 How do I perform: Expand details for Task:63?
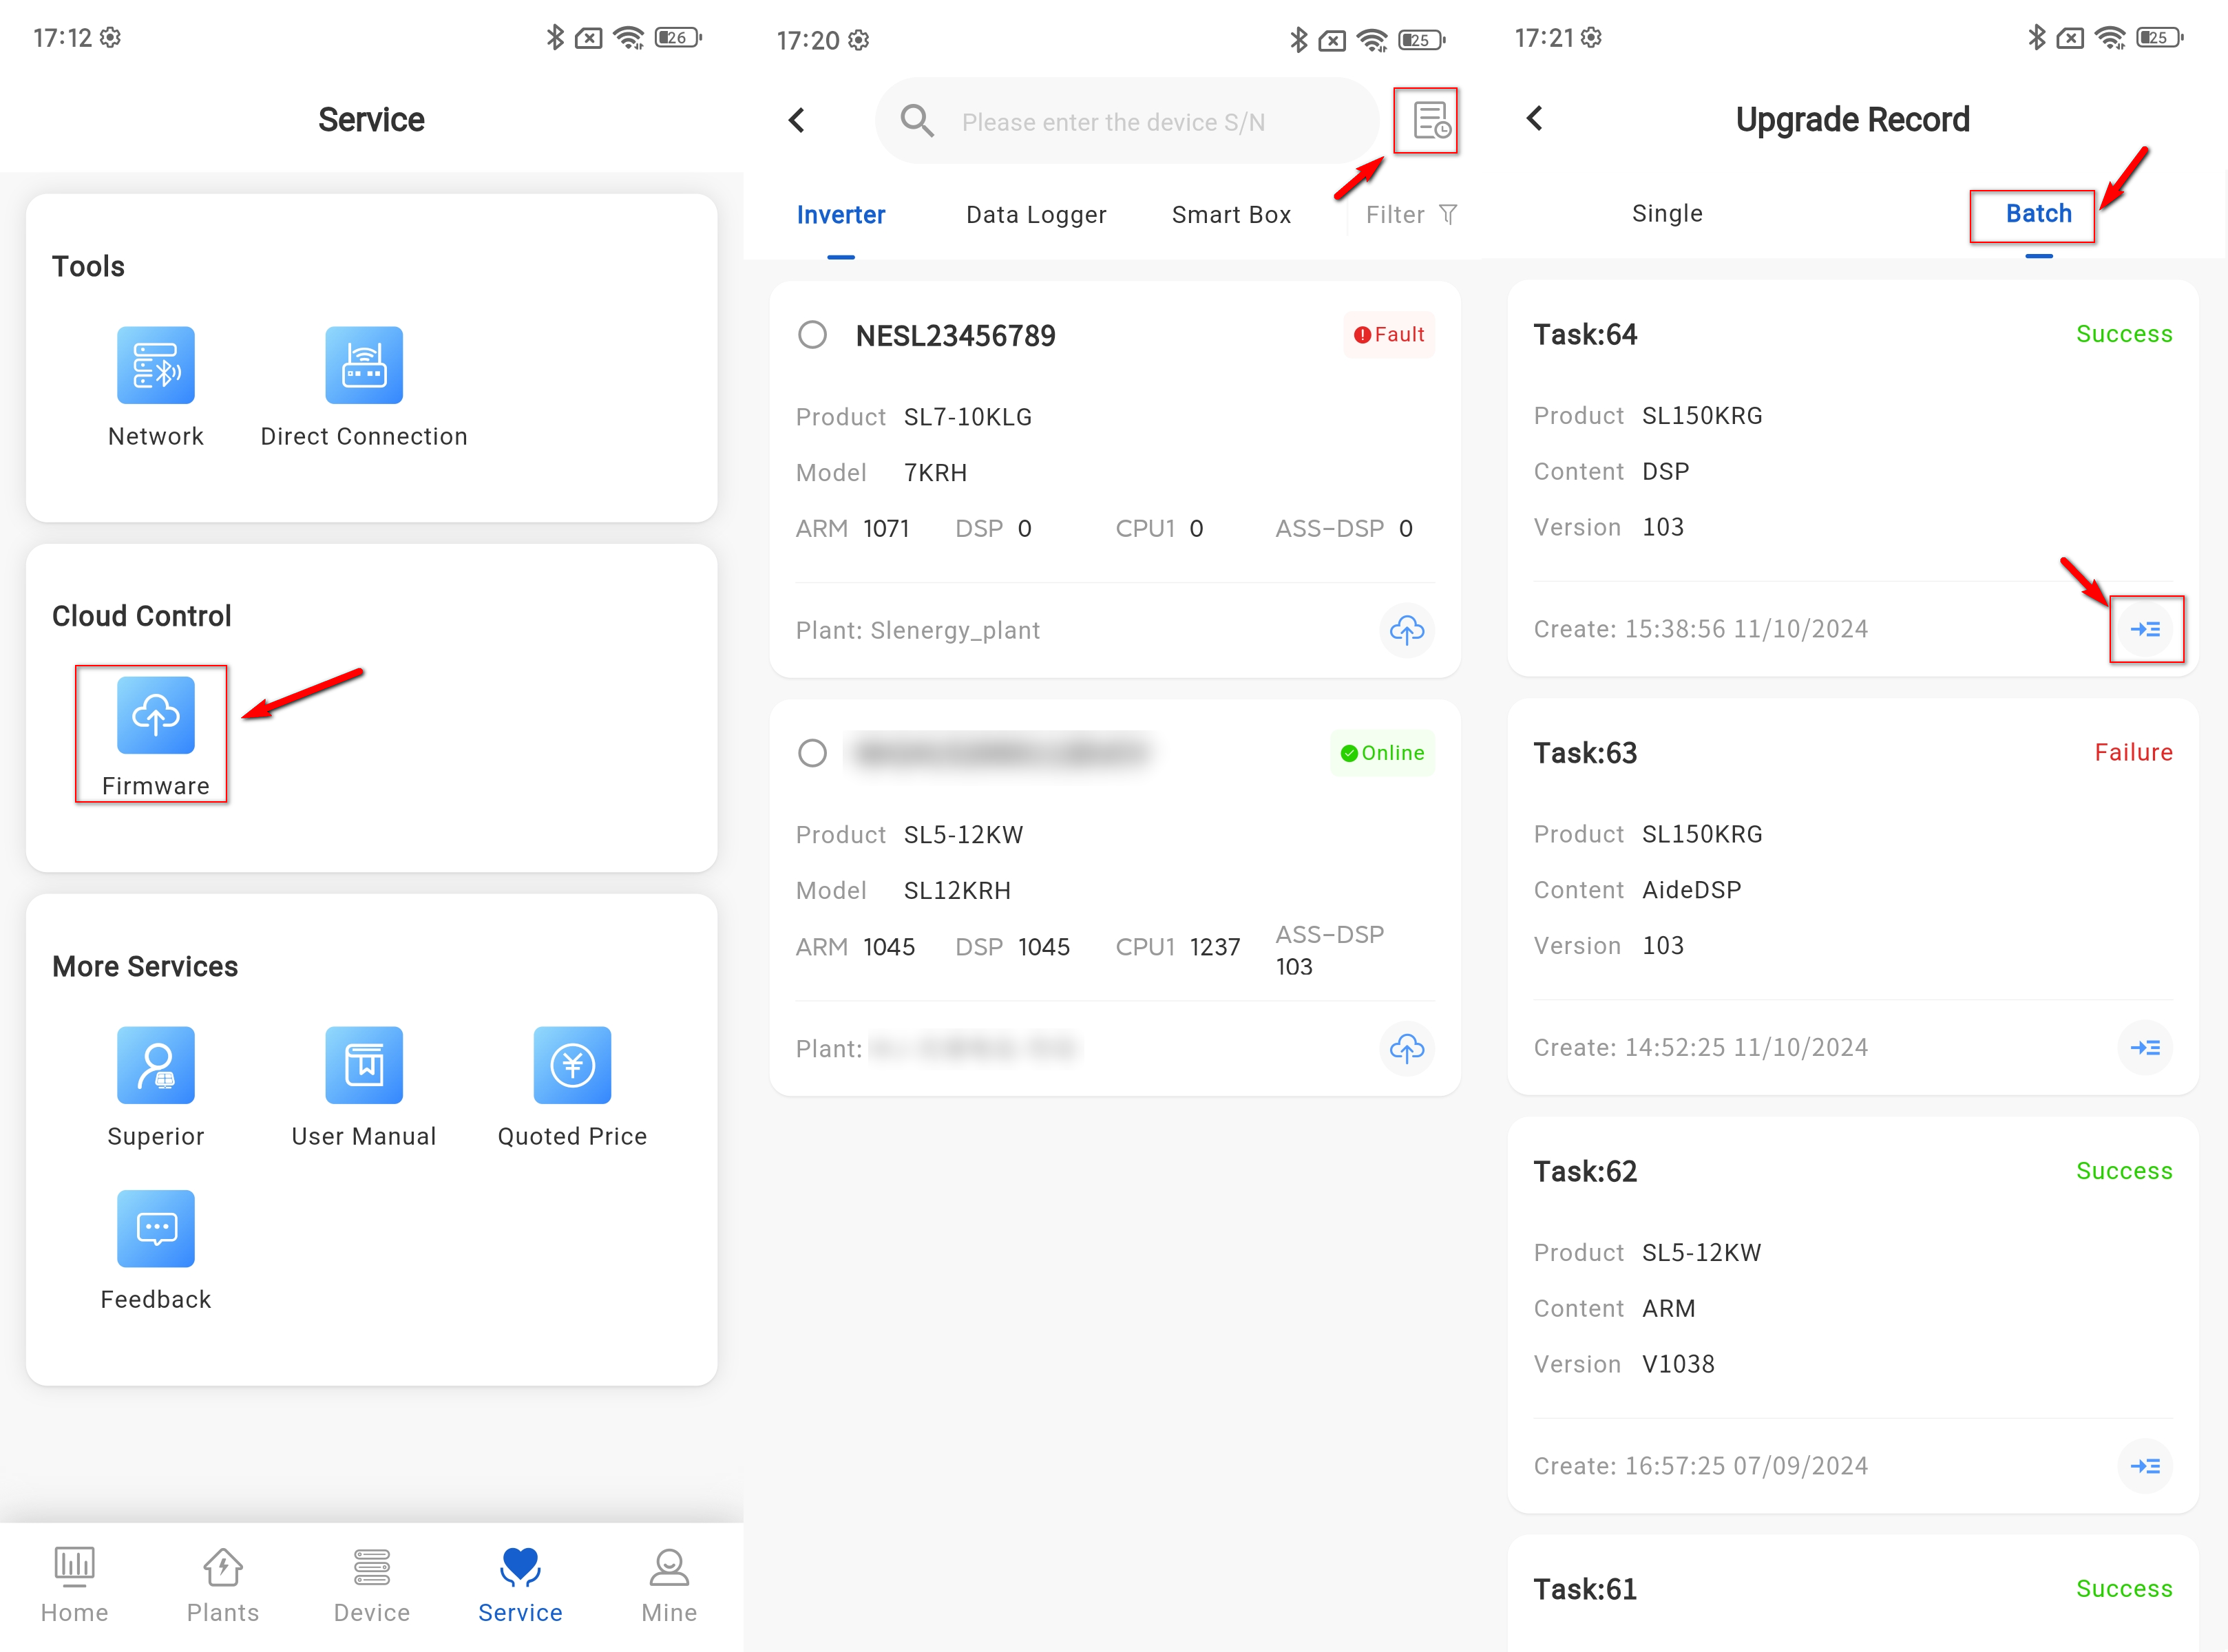(x=2145, y=1047)
